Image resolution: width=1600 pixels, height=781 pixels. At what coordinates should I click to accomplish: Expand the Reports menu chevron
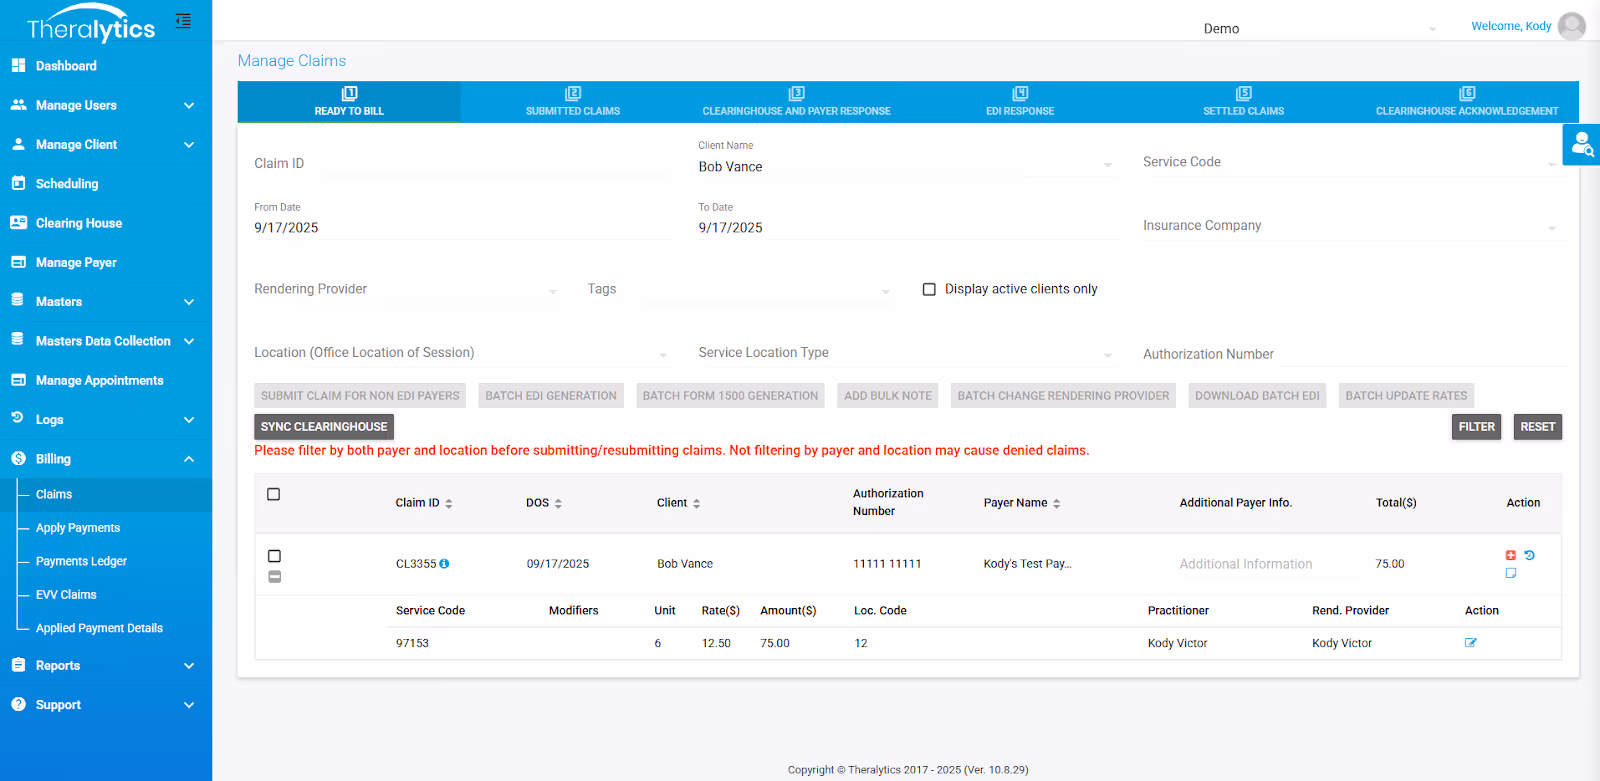click(x=189, y=665)
